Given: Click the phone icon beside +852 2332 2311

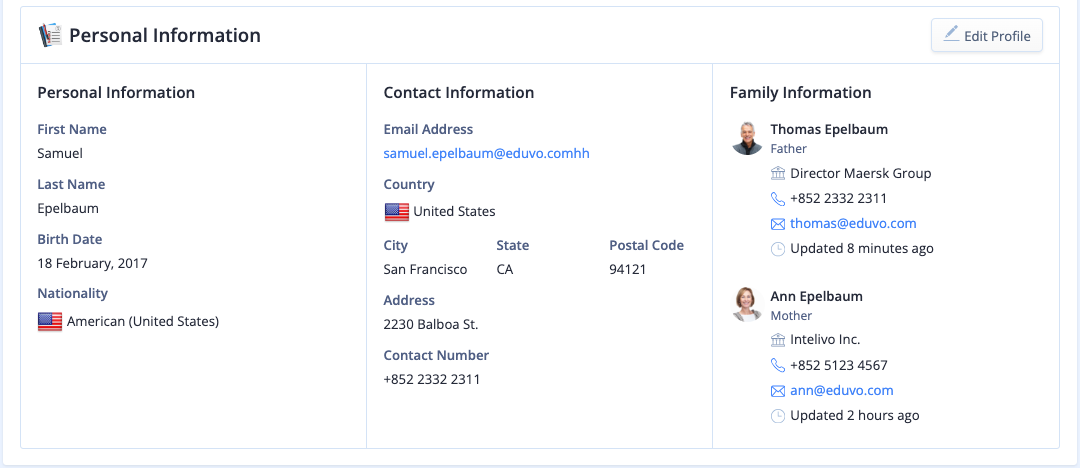Looking at the screenshot, I should pyautogui.click(x=778, y=199).
